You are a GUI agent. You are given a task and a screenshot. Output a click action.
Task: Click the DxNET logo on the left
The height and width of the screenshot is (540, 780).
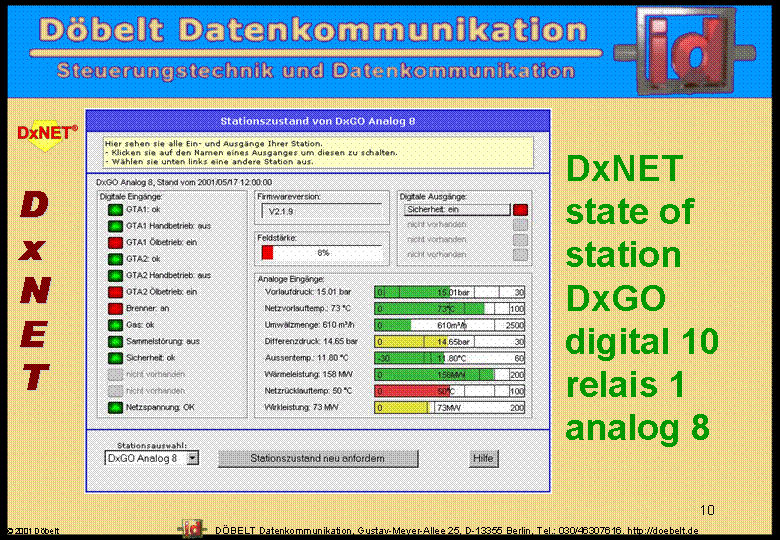tap(47, 135)
